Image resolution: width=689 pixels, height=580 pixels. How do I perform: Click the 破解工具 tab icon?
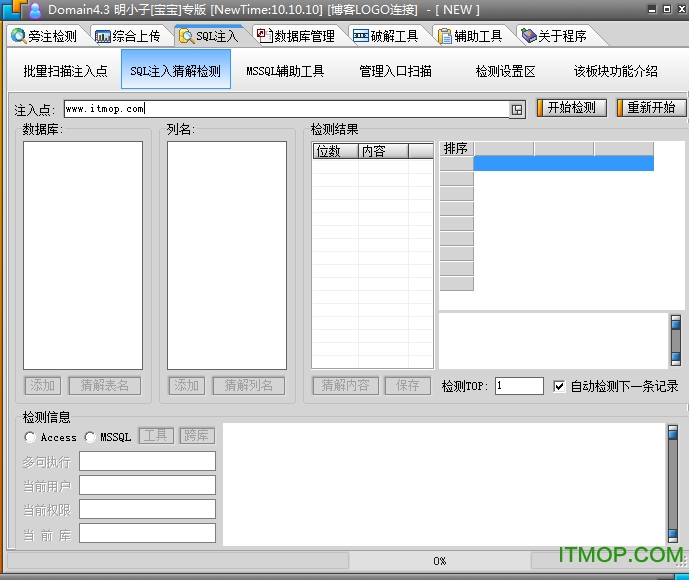pos(360,36)
